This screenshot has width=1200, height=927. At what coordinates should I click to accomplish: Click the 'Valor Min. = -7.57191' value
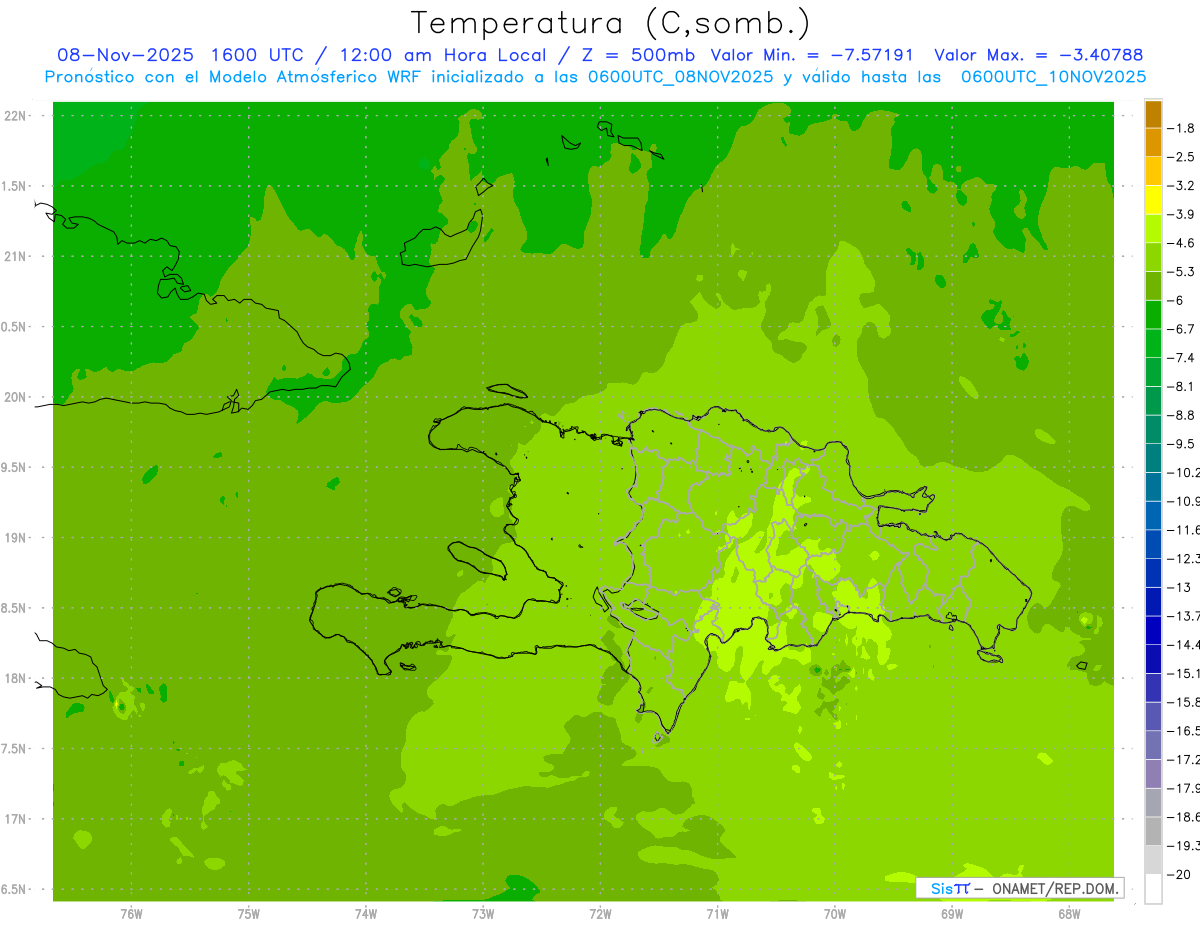point(812,55)
